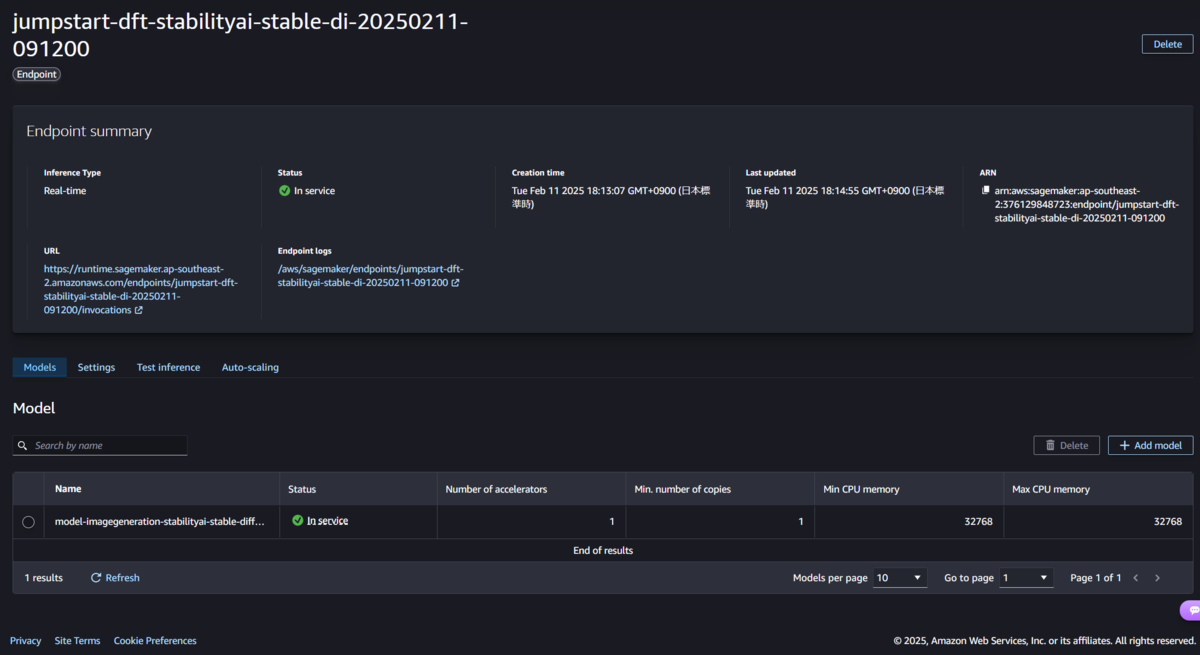Open the Privacy link
This screenshot has height=655, width=1200.
(26, 641)
